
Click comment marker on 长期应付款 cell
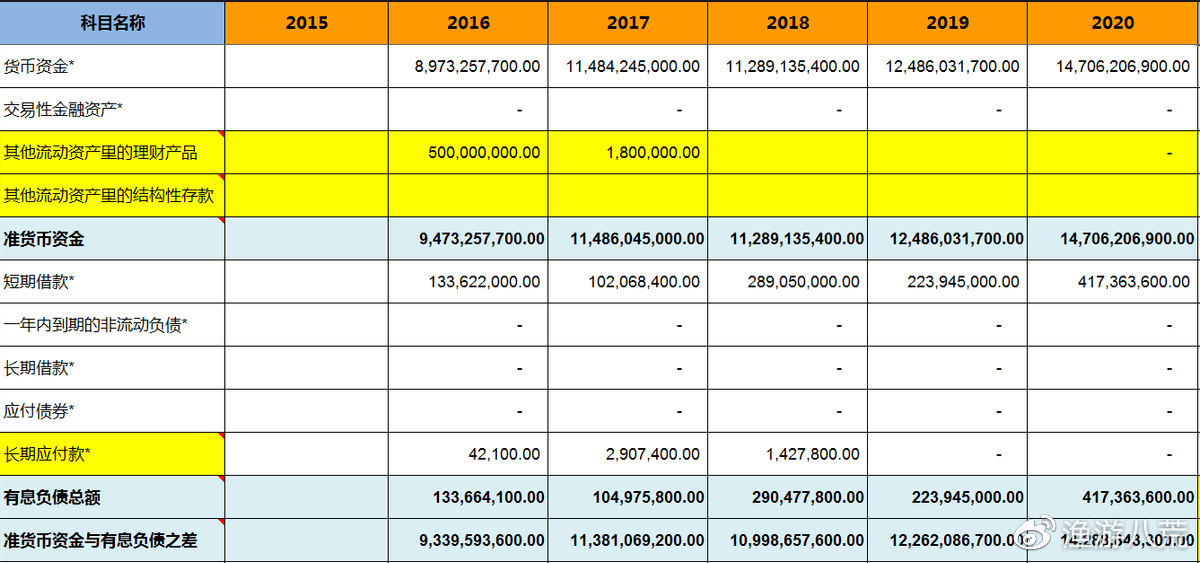point(221,436)
